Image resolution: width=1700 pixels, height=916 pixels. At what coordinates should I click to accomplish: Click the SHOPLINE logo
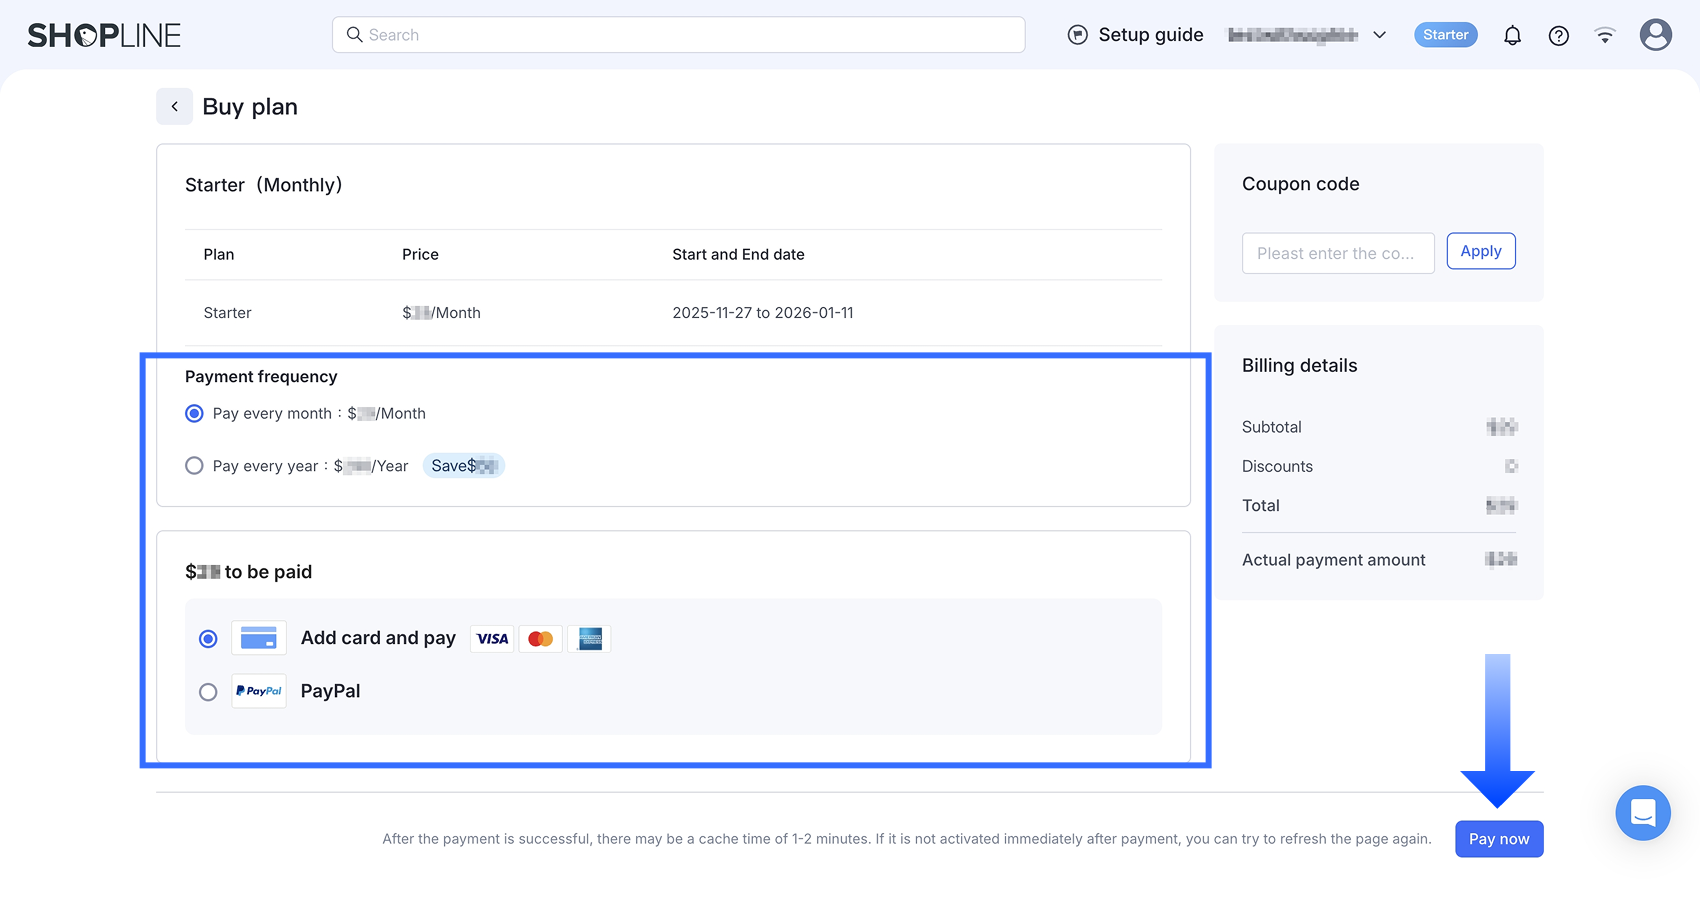click(x=104, y=35)
